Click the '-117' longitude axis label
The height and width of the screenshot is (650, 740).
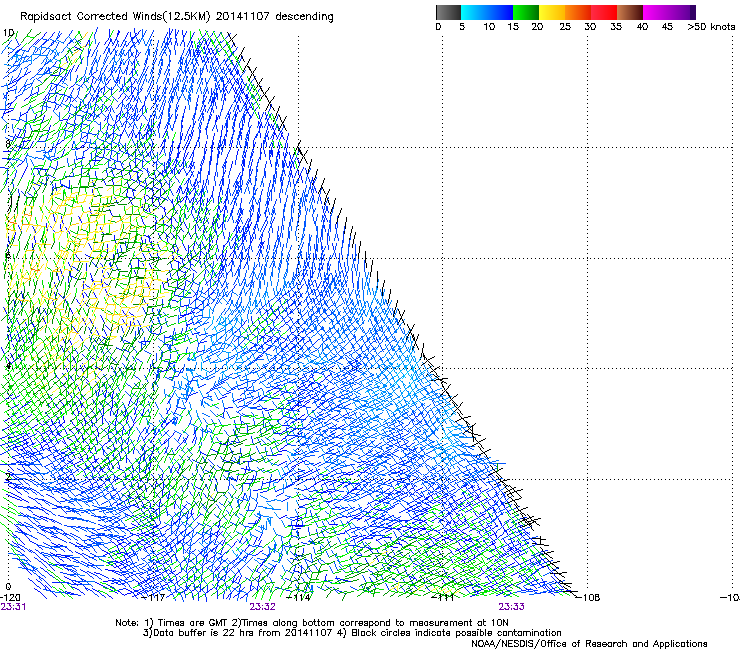click(154, 598)
